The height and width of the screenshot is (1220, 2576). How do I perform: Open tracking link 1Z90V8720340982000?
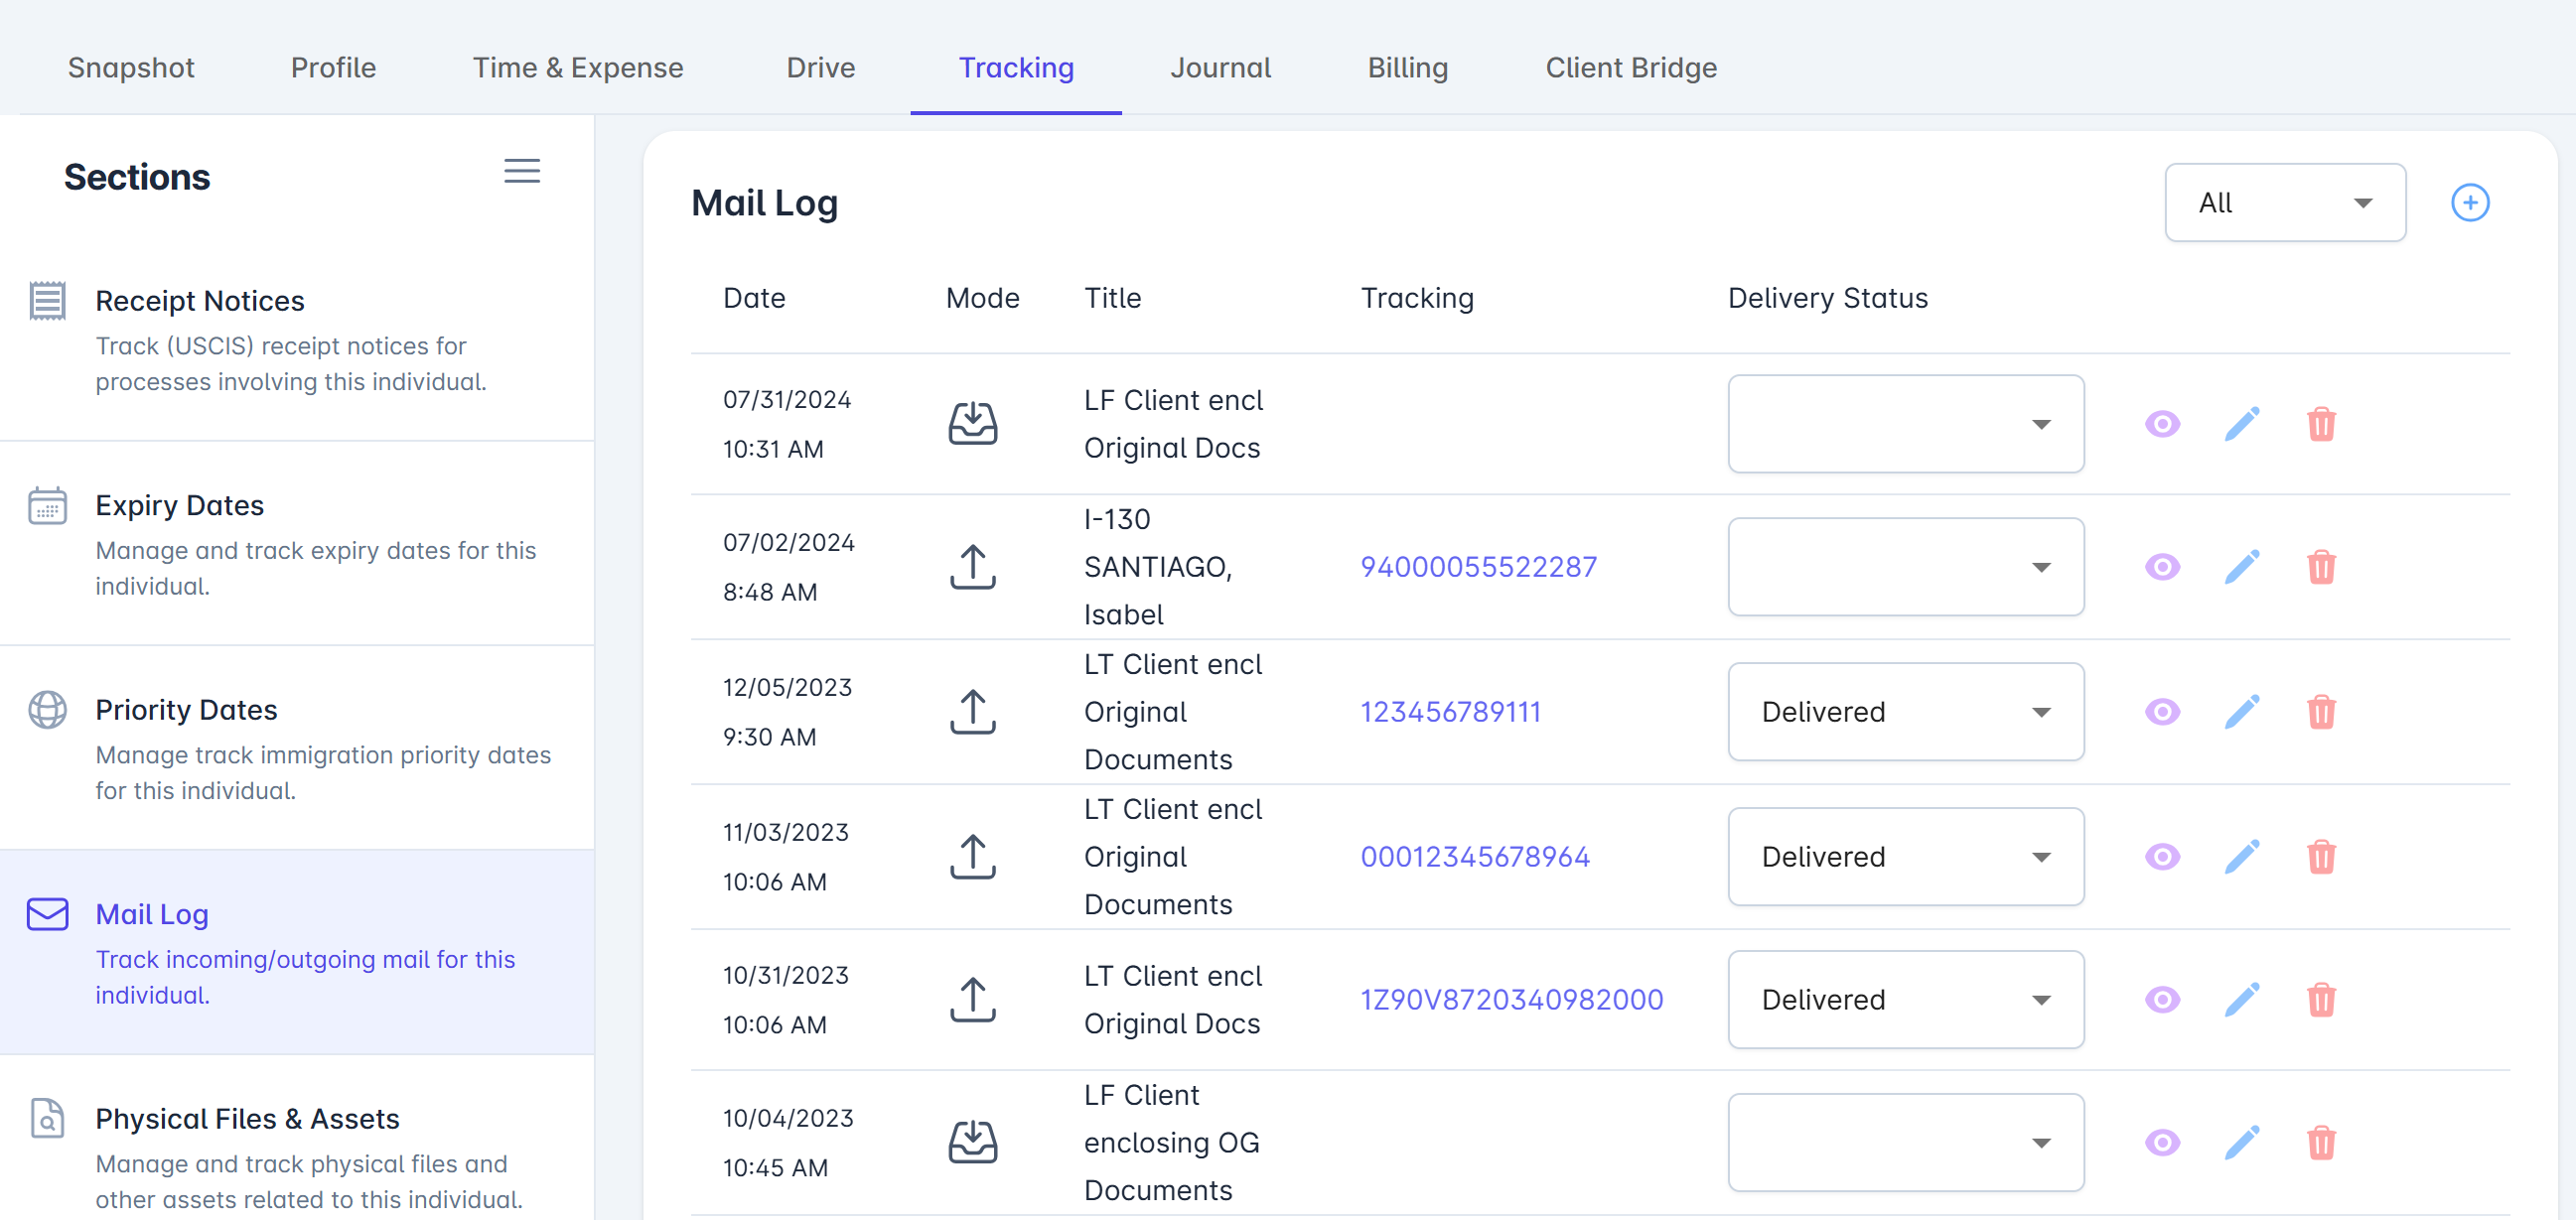1511,1000
